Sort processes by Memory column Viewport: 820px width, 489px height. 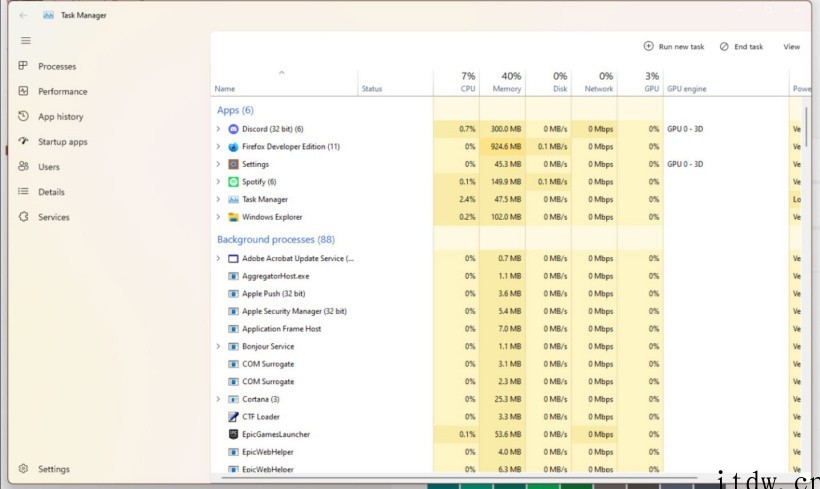(x=503, y=82)
